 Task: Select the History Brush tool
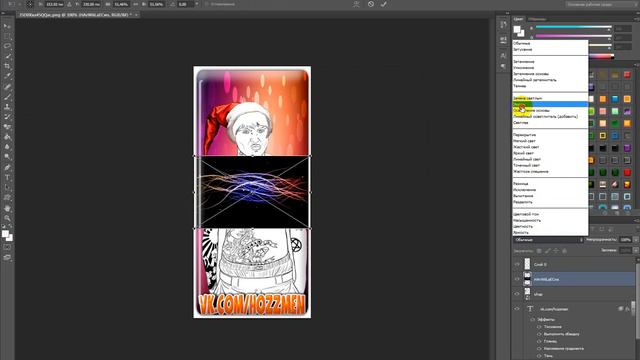coord(7,117)
